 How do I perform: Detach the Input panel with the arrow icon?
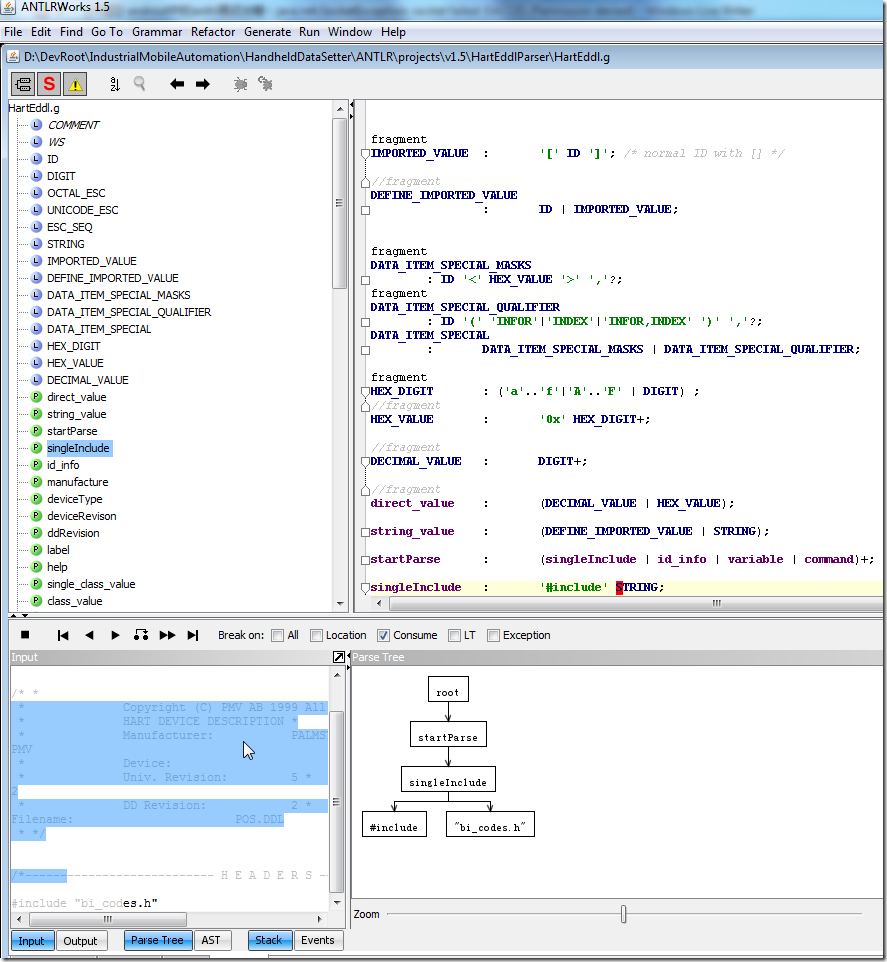tap(339, 657)
